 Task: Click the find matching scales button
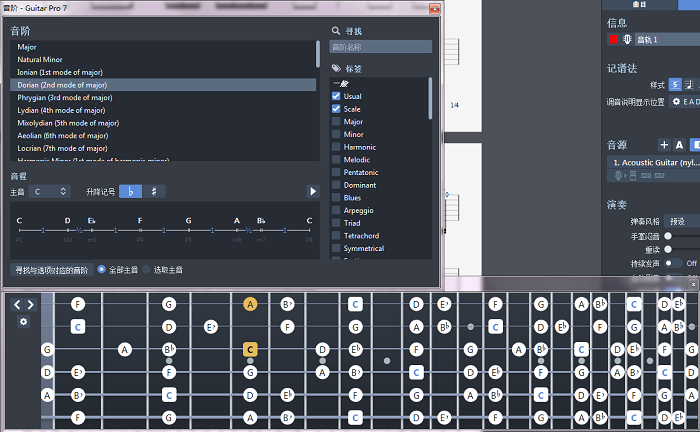point(51,270)
